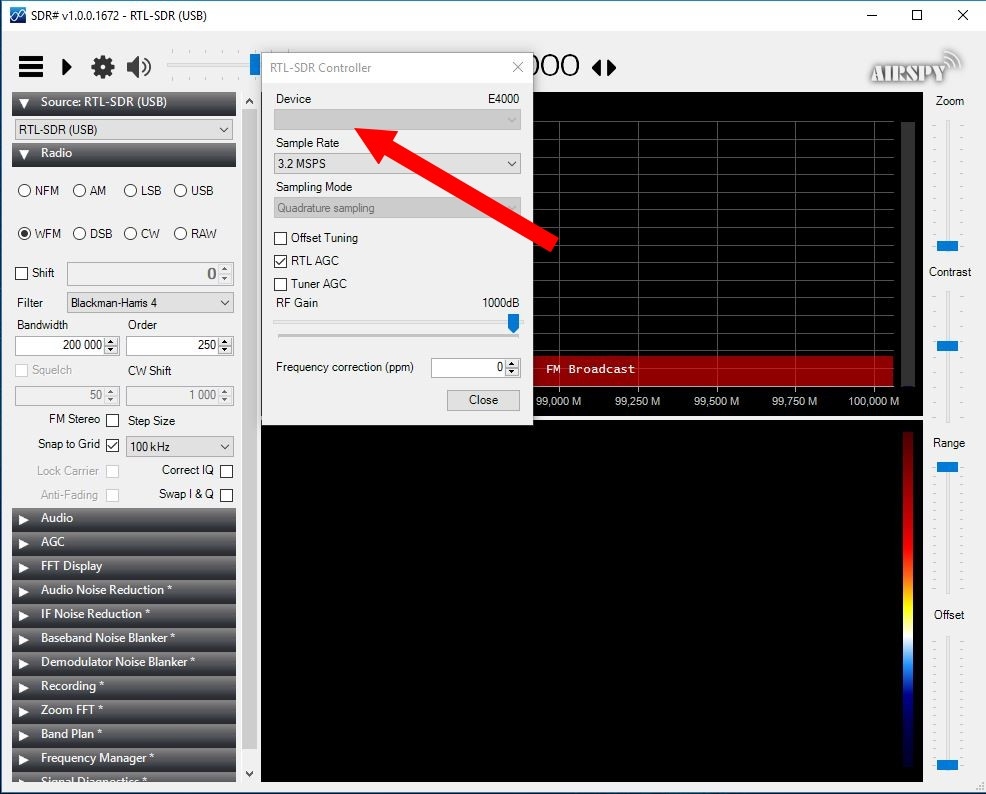This screenshot has width=986, height=794.
Task: Expand the AGC panel
Action: point(124,543)
